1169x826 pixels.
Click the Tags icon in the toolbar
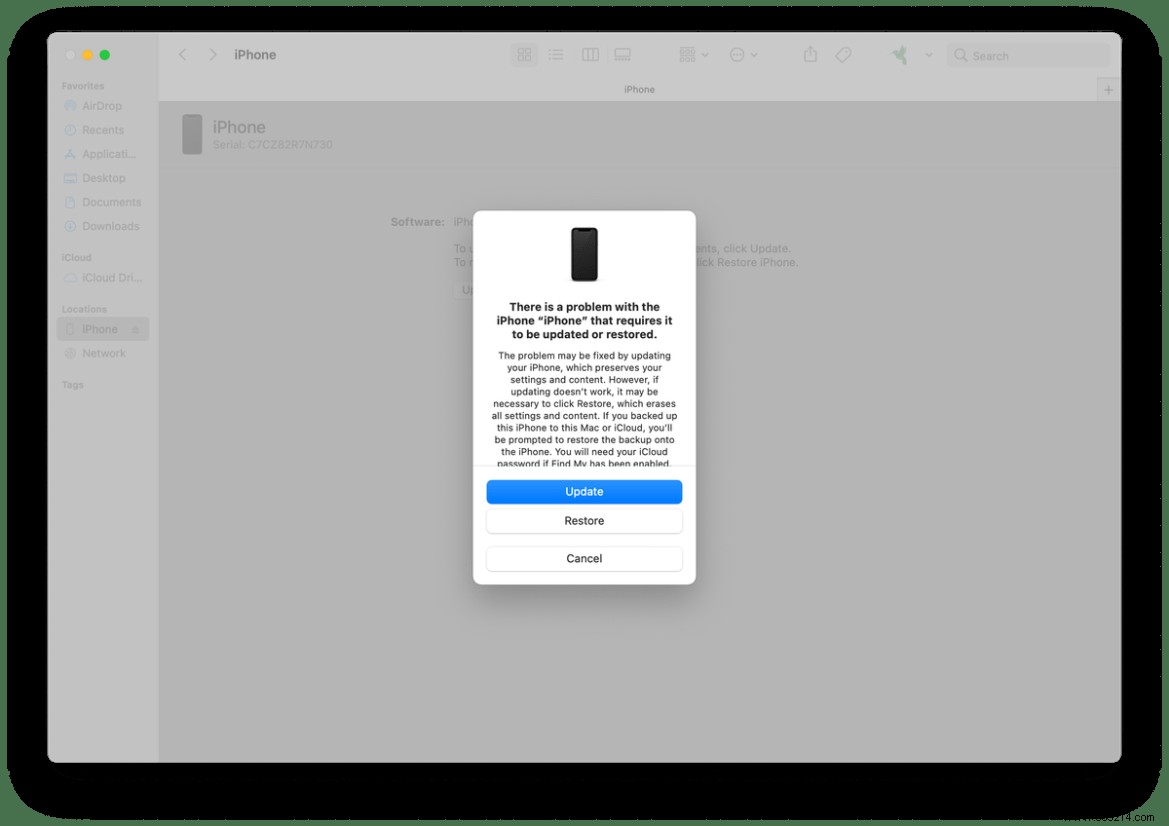click(843, 55)
